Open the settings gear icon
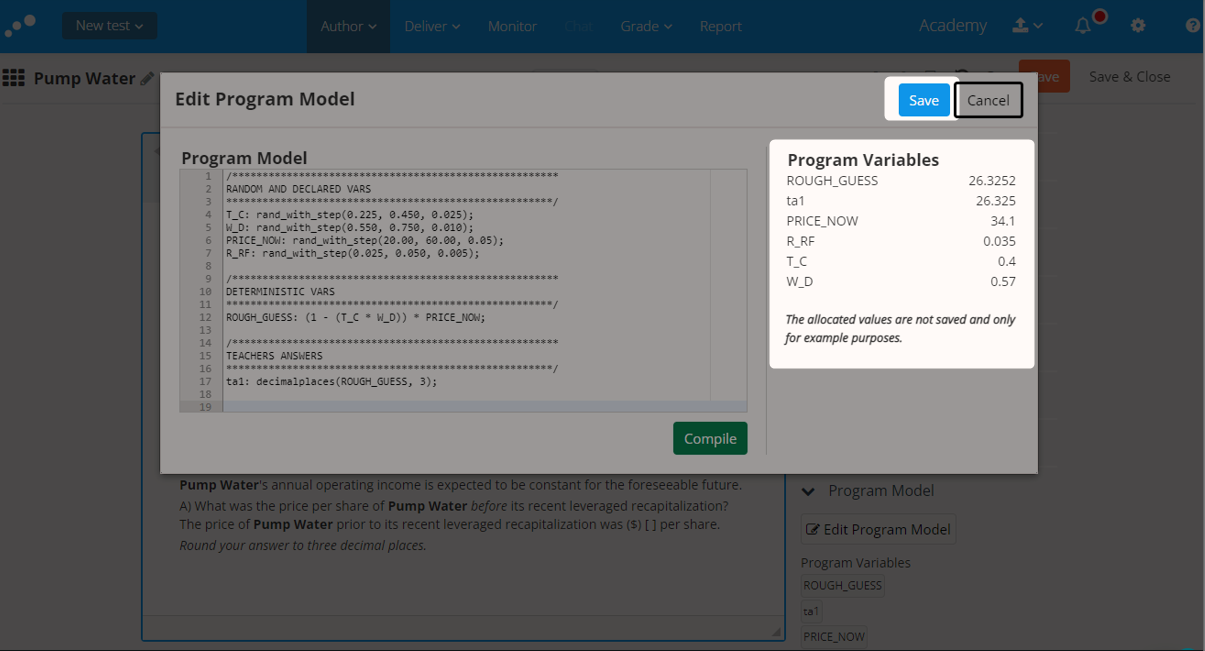 tap(1138, 26)
